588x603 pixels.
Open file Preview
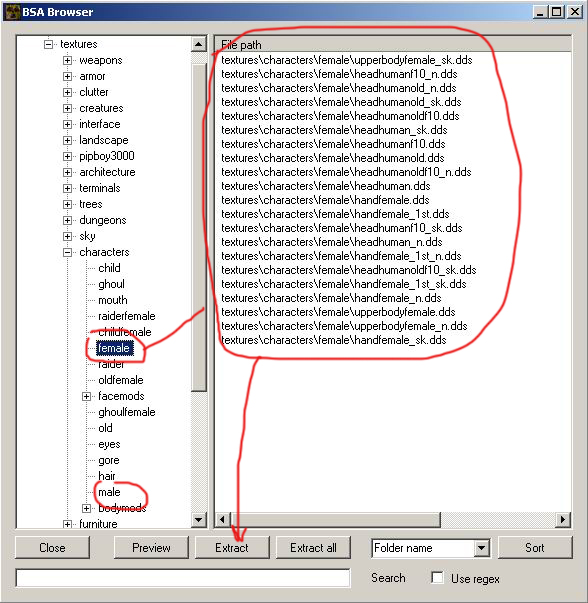pyautogui.click(x=151, y=548)
